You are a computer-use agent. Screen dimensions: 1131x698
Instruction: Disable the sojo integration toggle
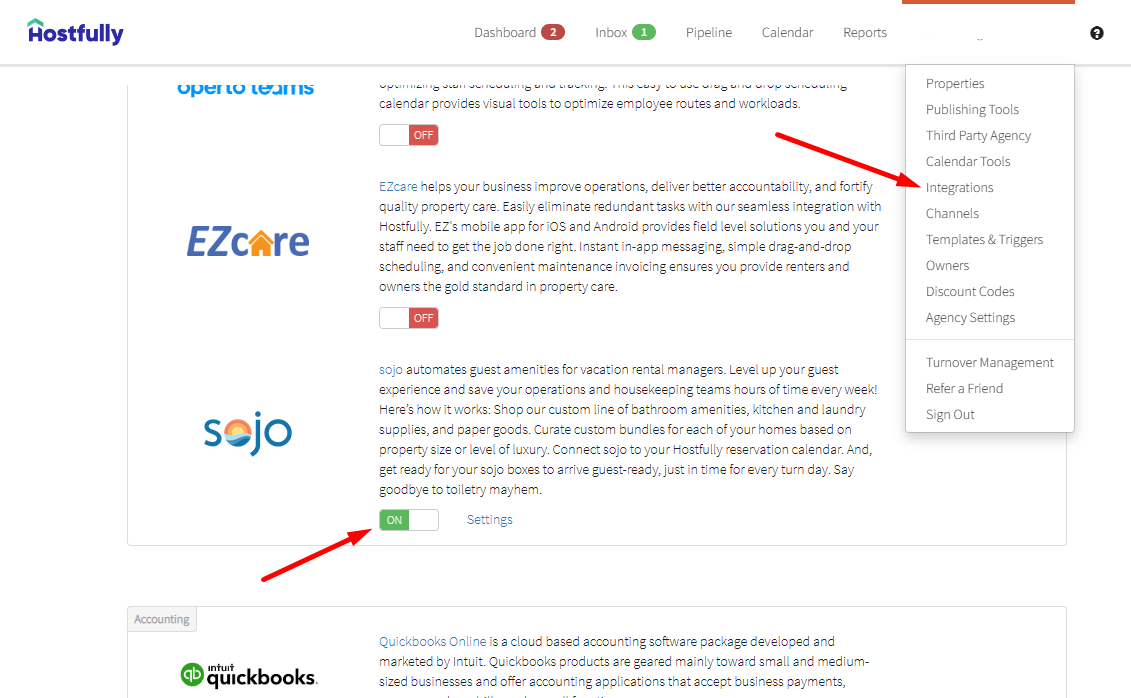tap(408, 520)
